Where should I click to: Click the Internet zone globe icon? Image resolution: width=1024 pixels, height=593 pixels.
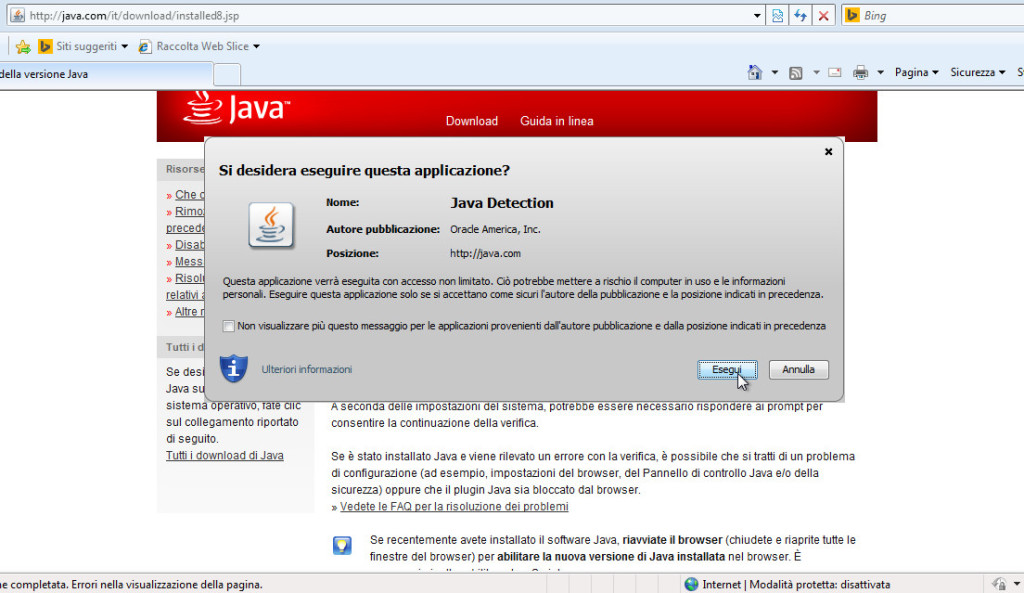click(x=691, y=585)
